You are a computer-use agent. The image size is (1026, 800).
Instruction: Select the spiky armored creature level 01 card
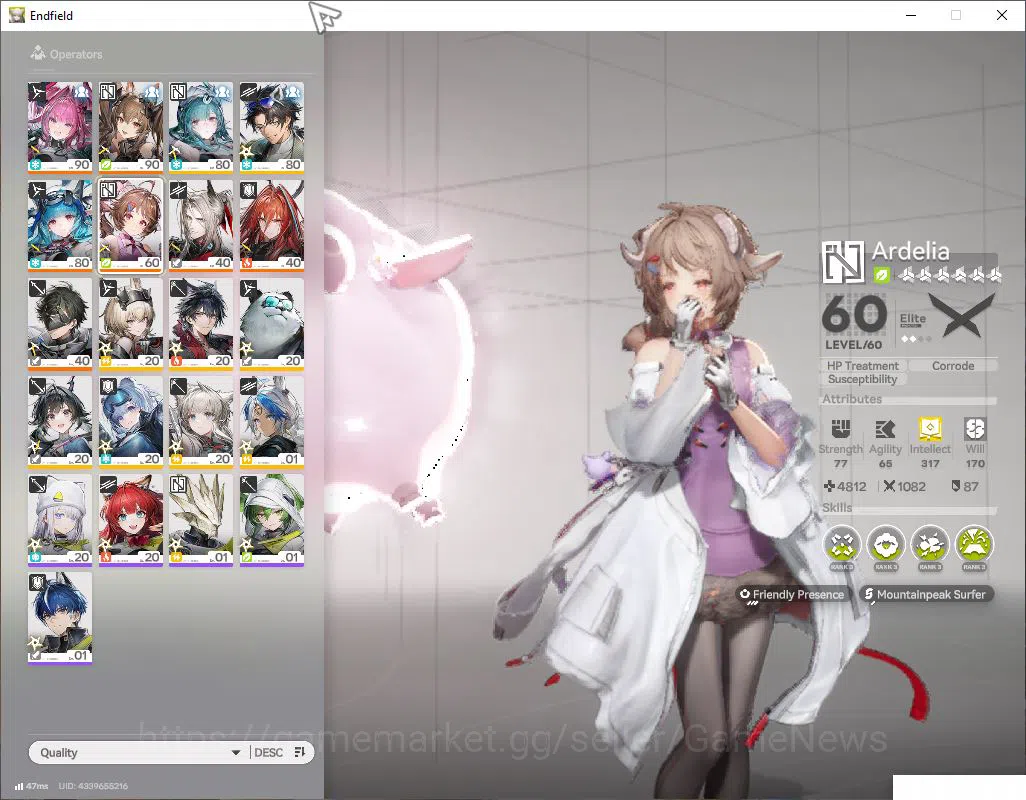(201, 520)
